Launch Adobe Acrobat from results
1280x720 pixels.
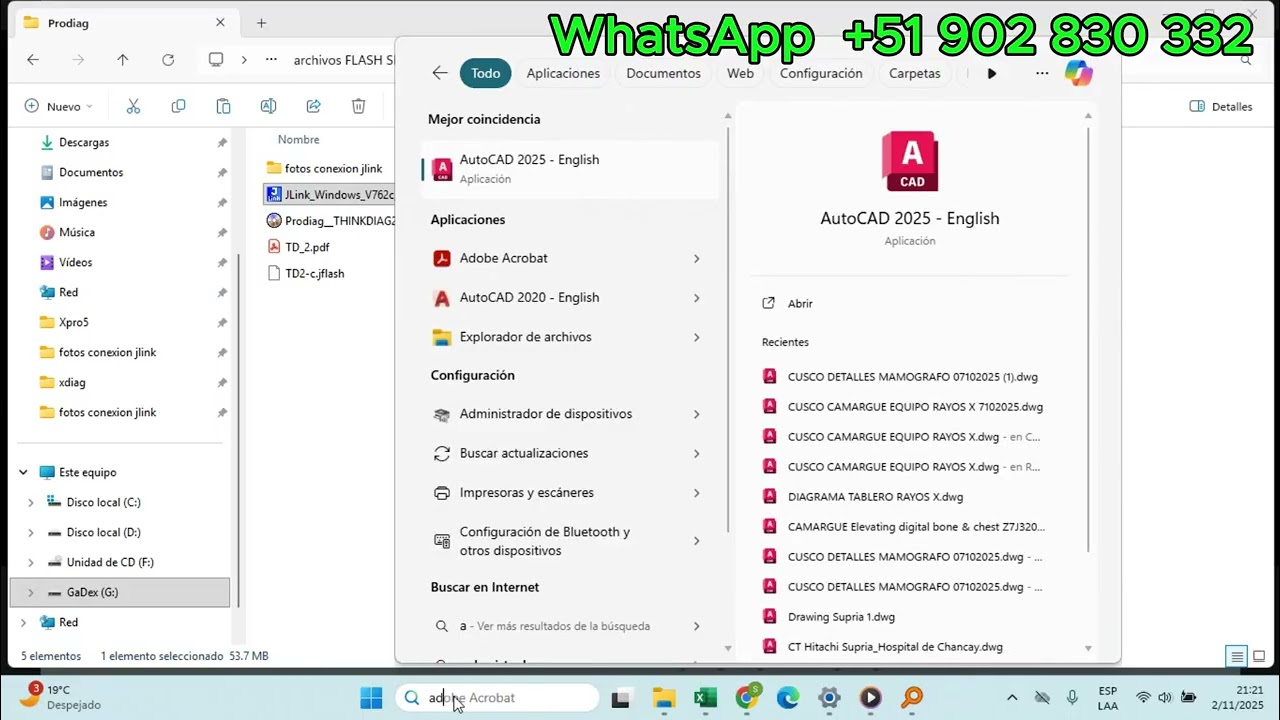[x=570, y=258]
